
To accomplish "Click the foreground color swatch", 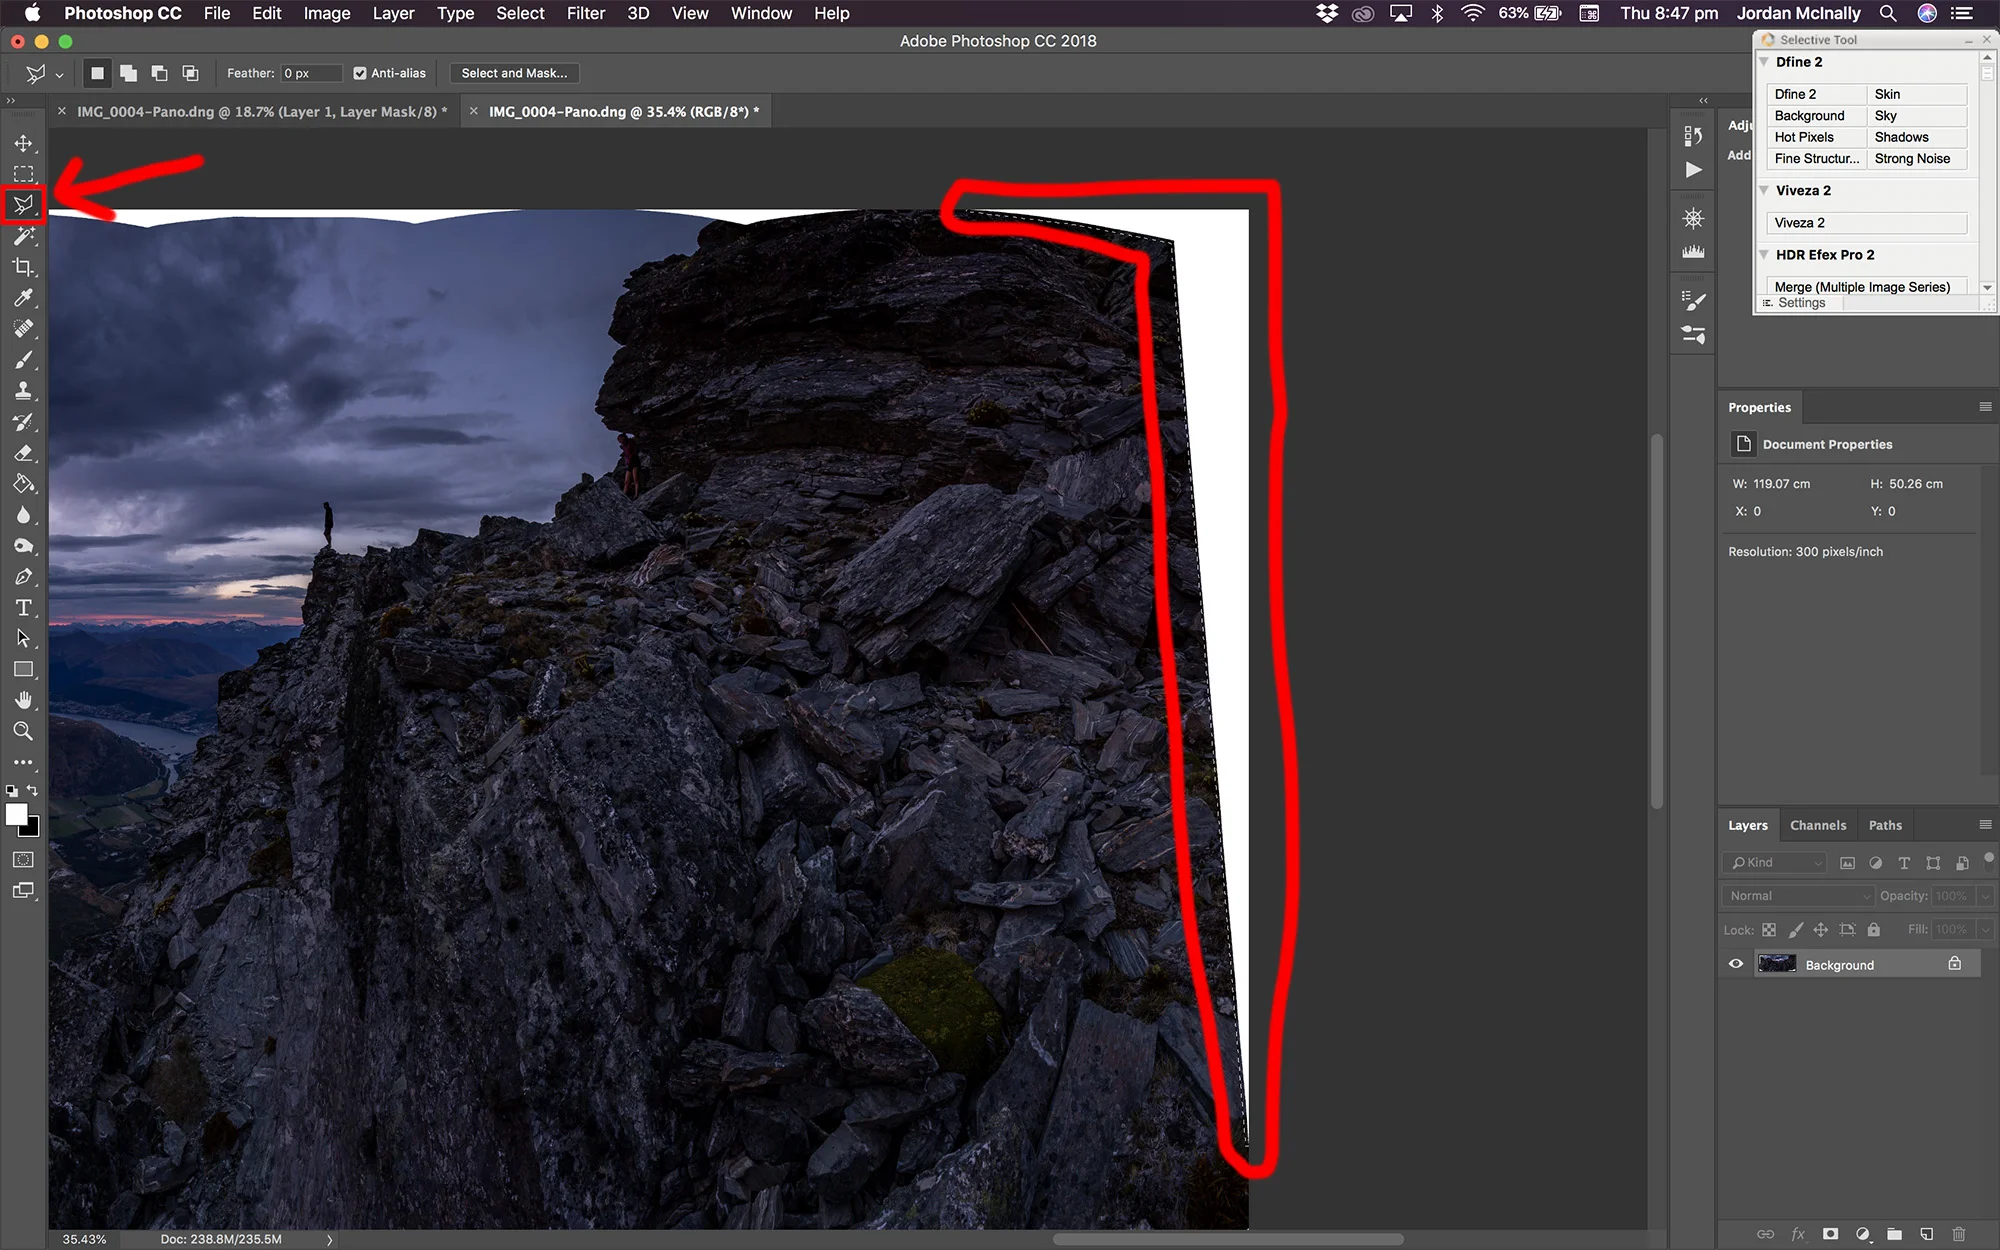I will pos(17,814).
